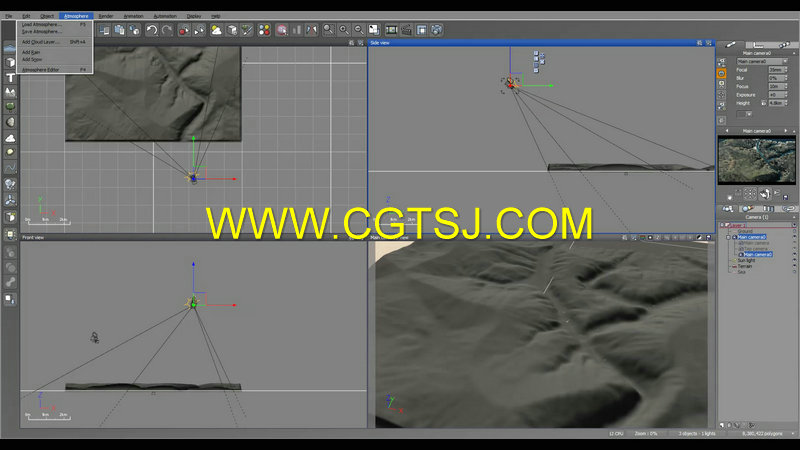The image size is (800, 450).
Task: Open the Render menu
Action: [x=106, y=16]
